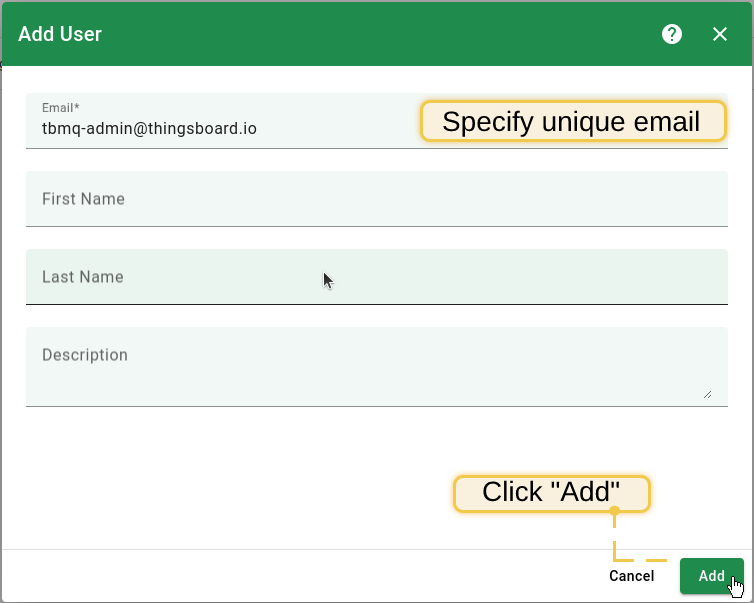Screen dimensions: 754x603
Task: Click the "Specify unique email" callout
Action: 572,122
